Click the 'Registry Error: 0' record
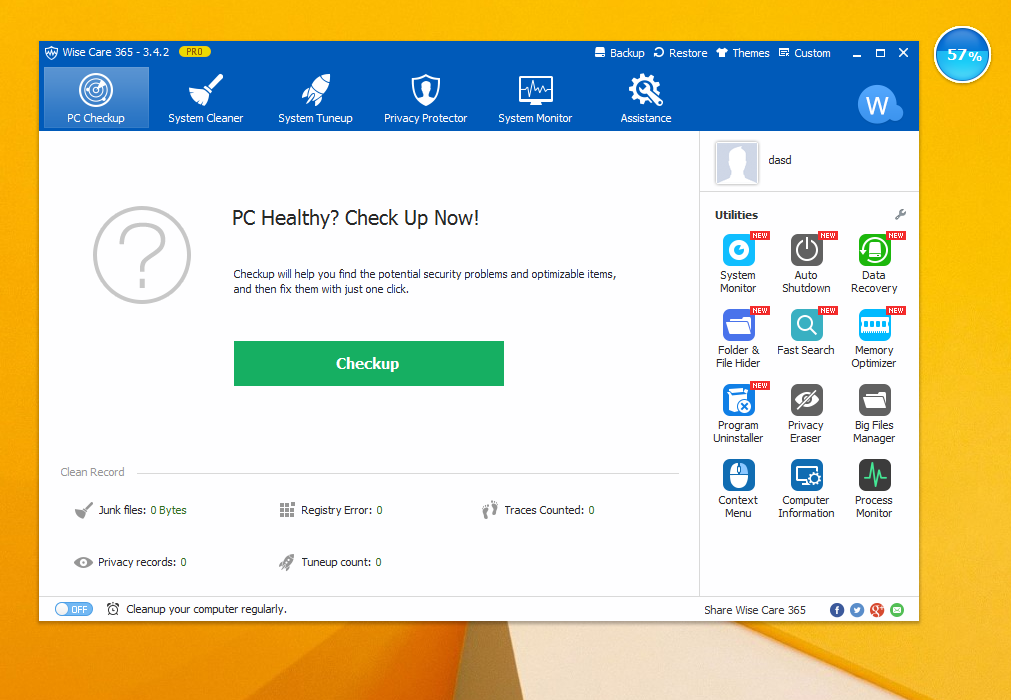 pyautogui.click(x=331, y=510)
